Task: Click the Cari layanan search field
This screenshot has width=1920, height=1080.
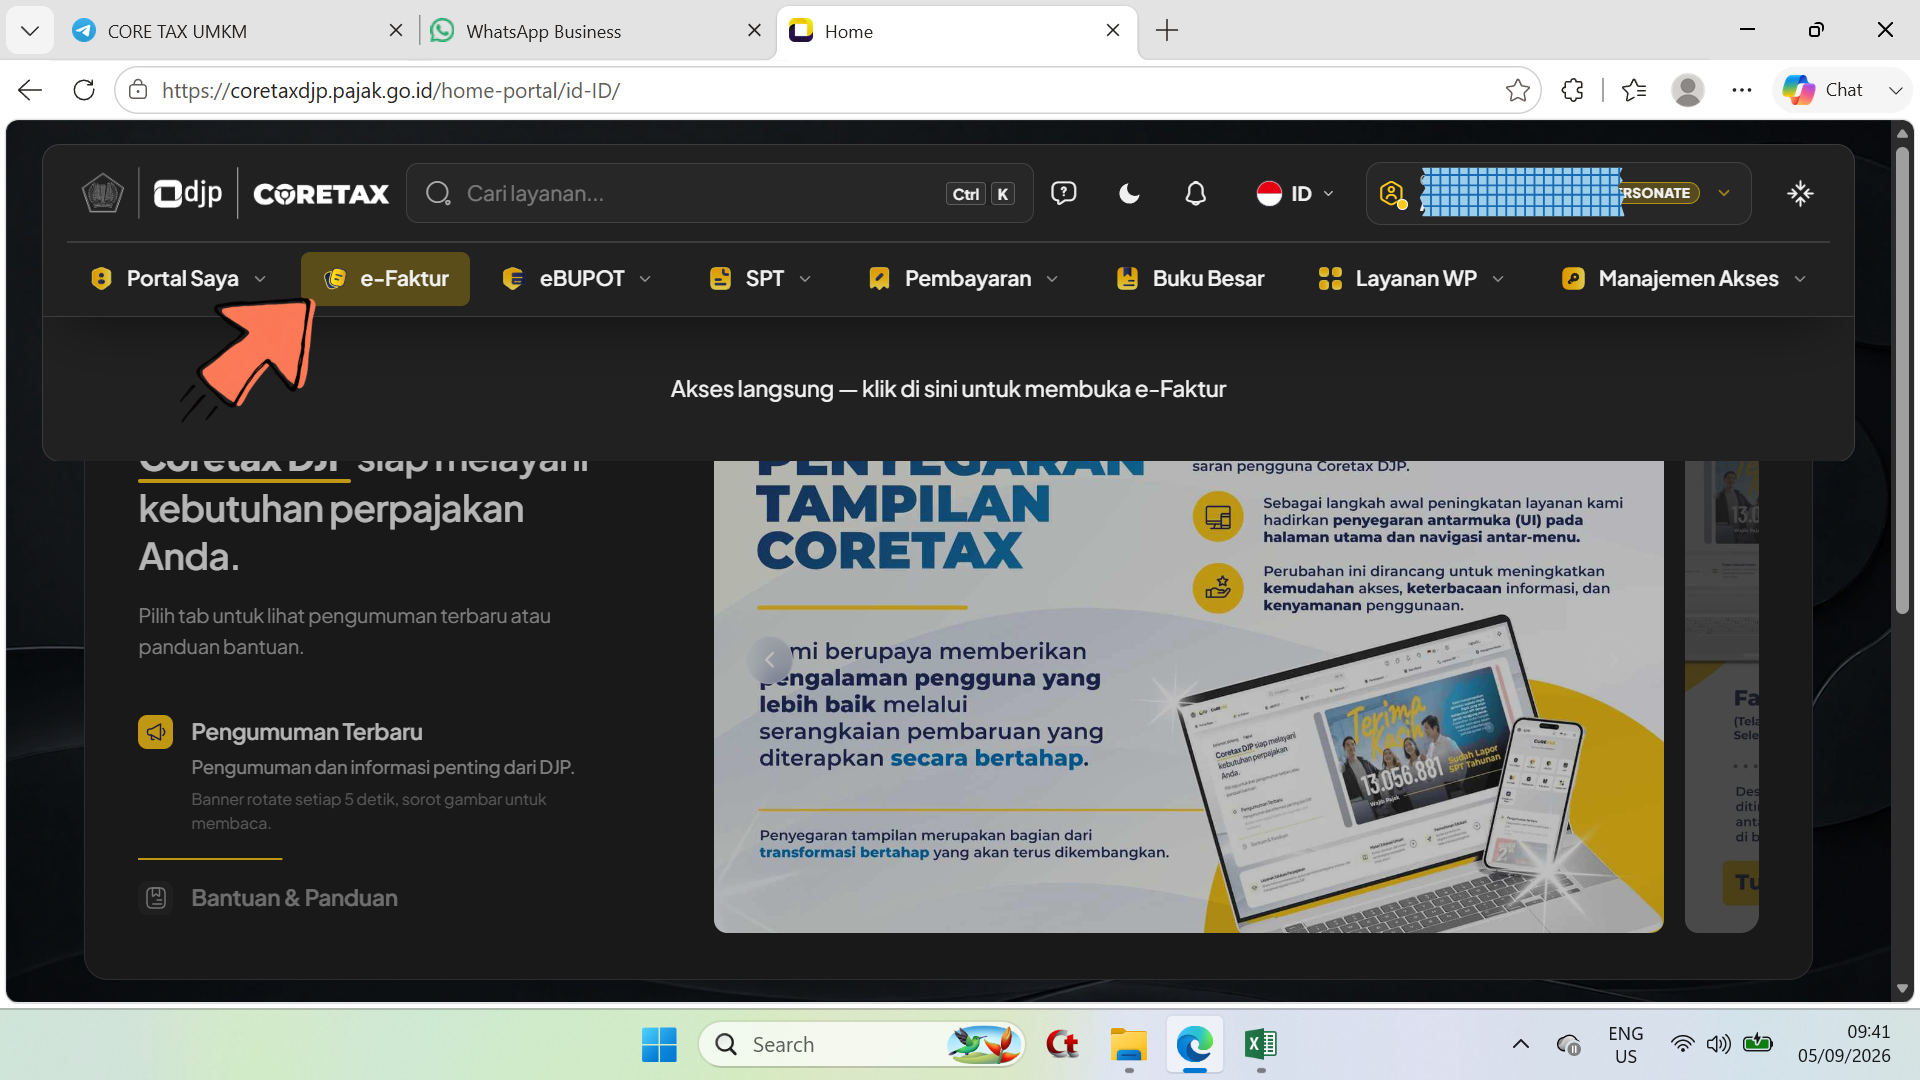Action: [719, 193]
